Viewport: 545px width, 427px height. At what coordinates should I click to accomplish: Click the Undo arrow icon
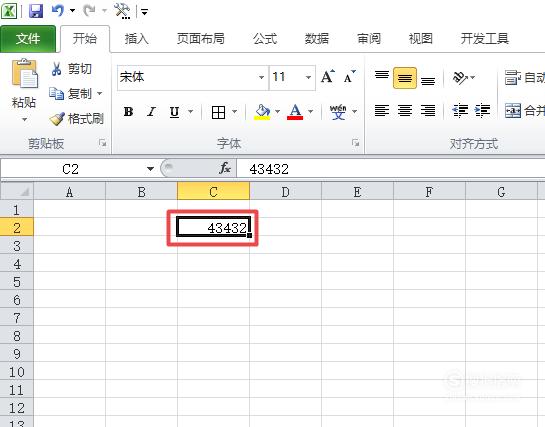point(58,10)
